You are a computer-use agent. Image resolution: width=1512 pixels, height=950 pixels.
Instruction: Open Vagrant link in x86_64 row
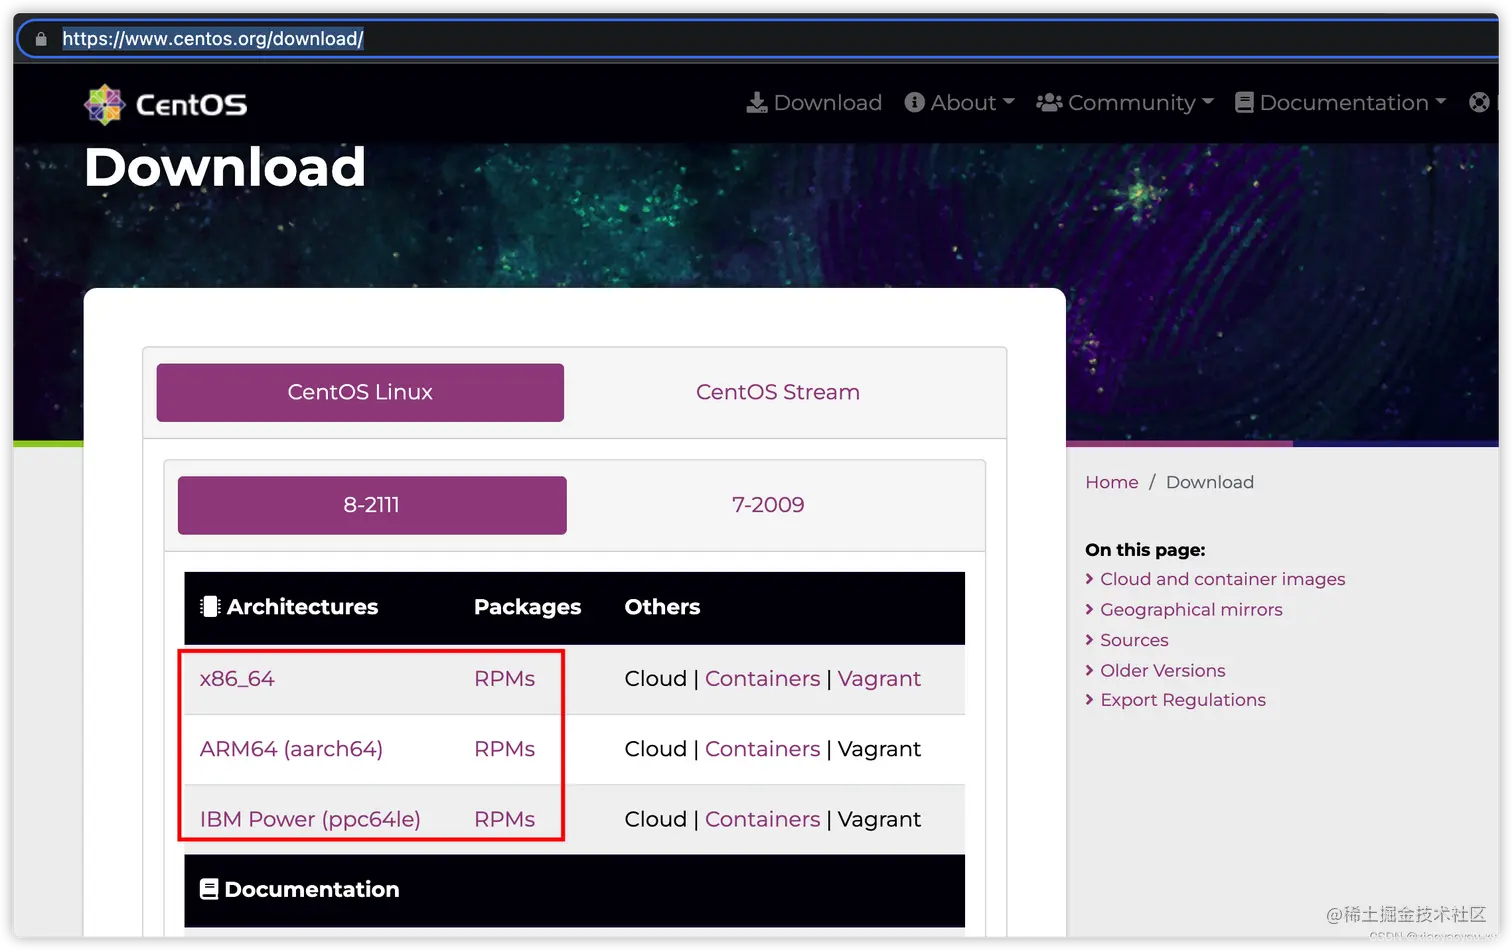click(879, 679)
